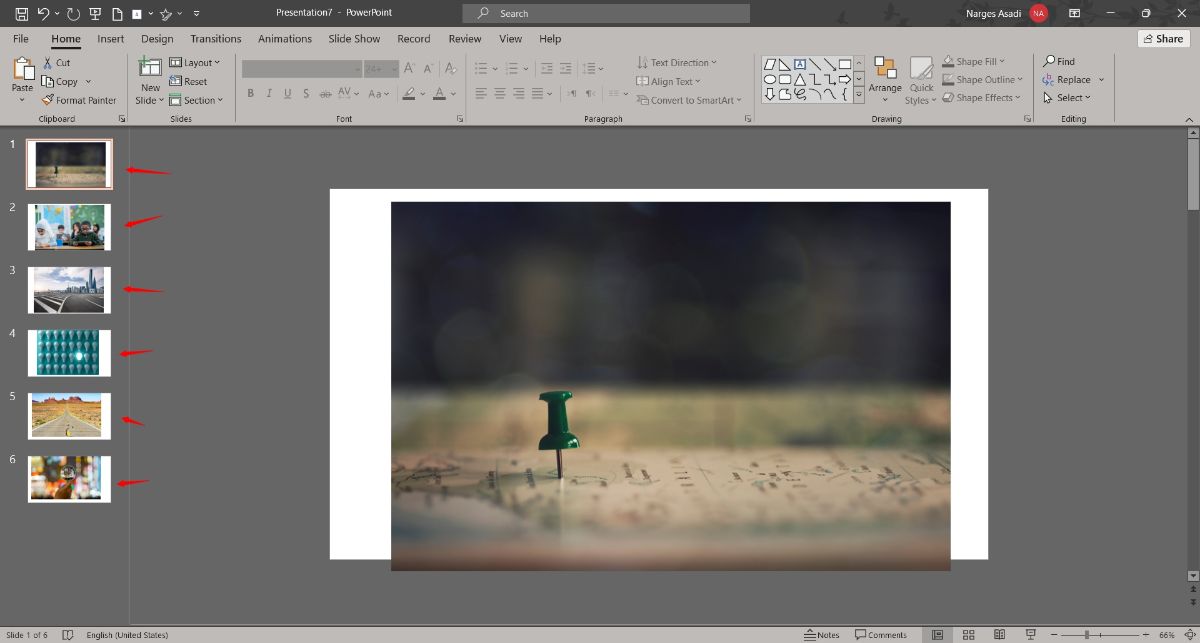Reset the slide layout
The height and width of the screenshot is (643, 1200).
pyautogui.click(x=188, y=81)
